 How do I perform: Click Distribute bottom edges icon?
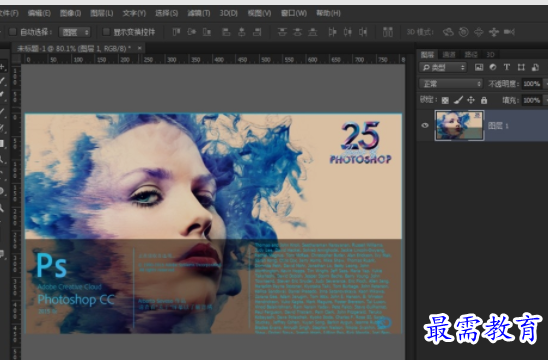(313, 32)
